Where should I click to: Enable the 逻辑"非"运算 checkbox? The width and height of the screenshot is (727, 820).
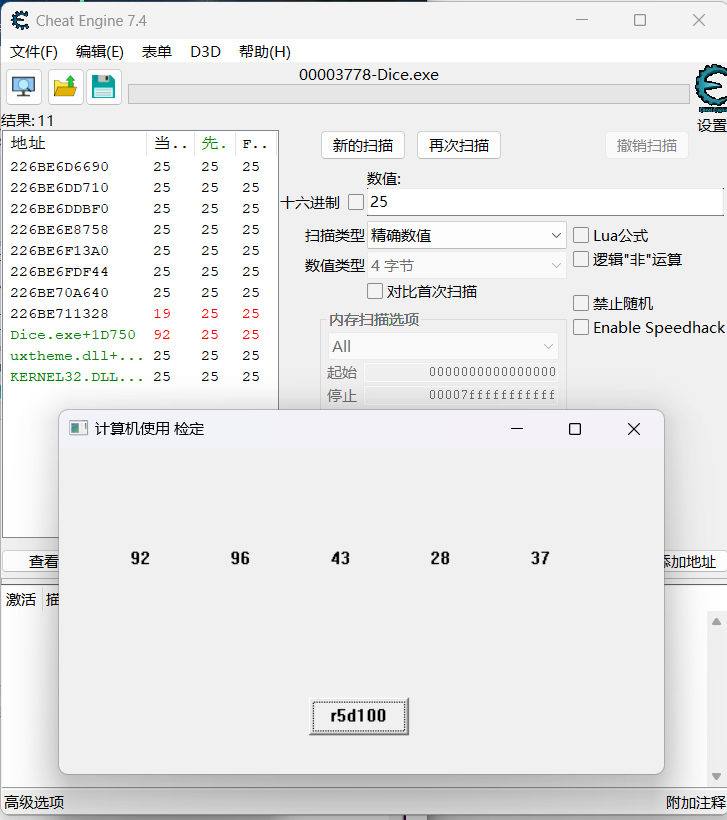tap(581, 259)
